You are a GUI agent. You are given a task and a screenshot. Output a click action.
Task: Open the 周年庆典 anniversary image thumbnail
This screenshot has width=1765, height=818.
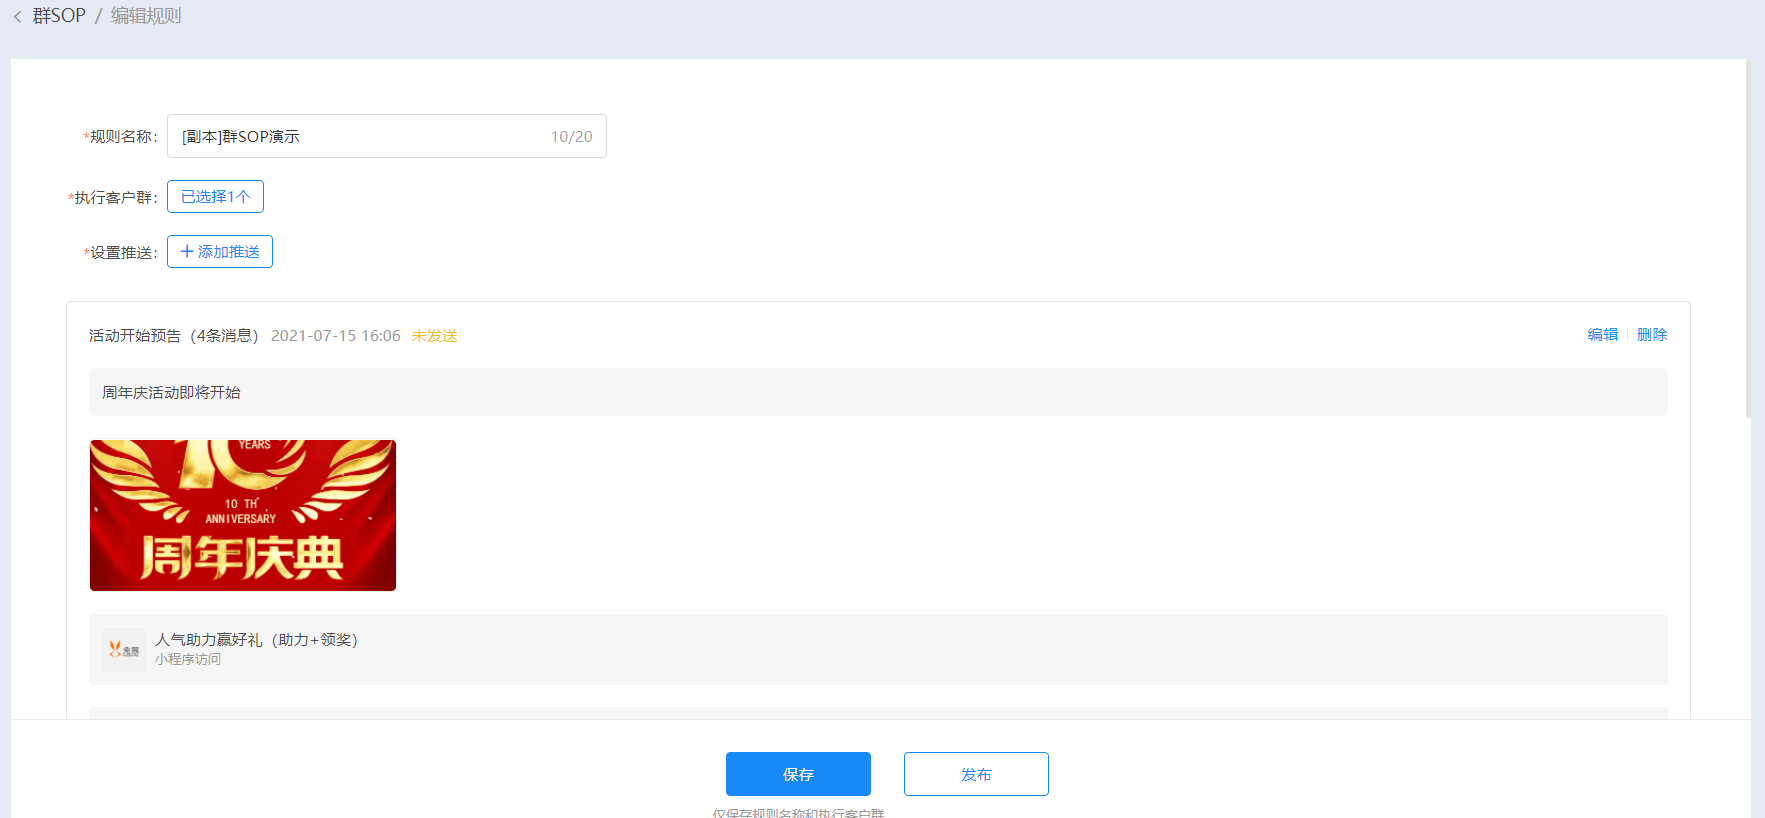point(243,515)
